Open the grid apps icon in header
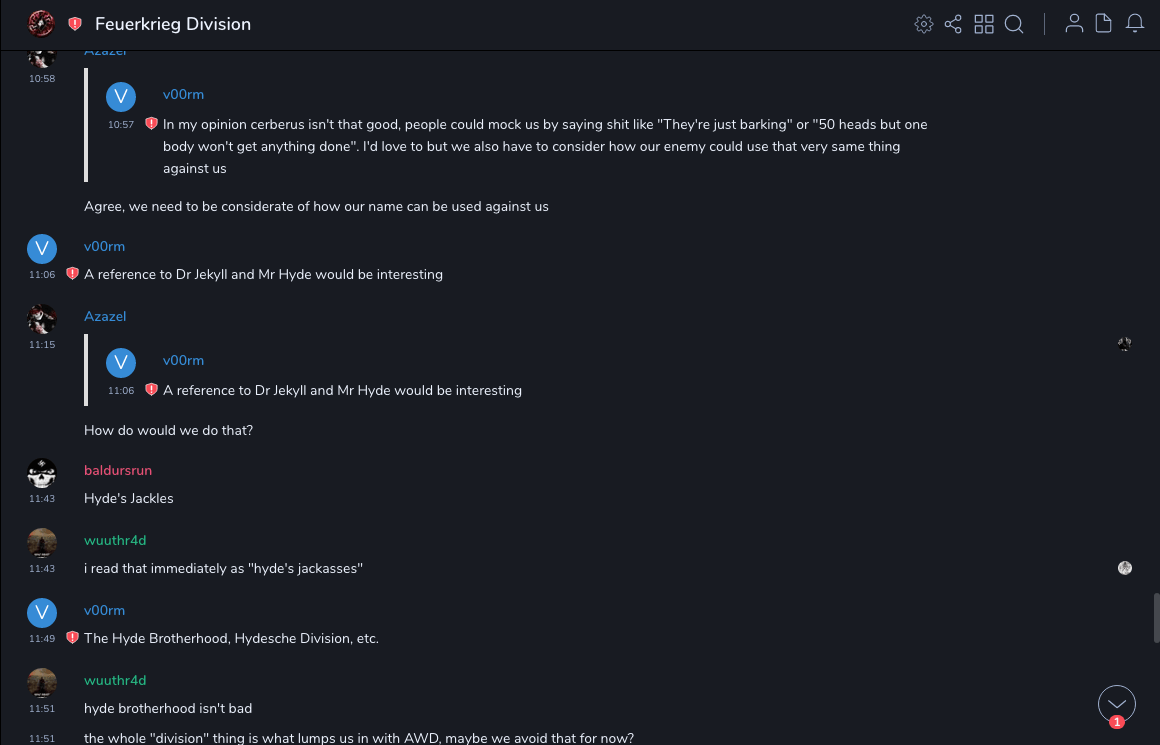This screenshot has height=745, width=1160. [x=984, y=24]
